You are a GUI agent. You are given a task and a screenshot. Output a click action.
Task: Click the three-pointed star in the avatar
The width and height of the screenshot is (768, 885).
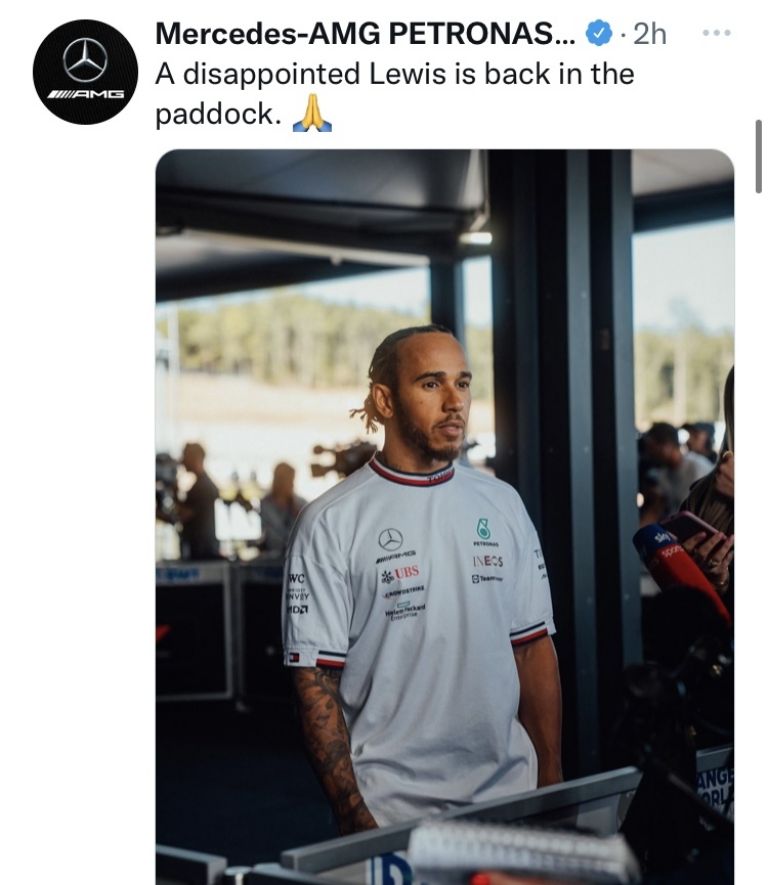(85, 60)
